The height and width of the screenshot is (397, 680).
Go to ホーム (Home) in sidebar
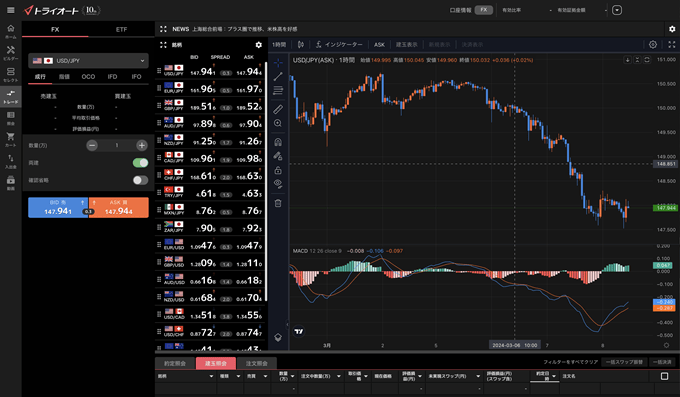click(11, 32)
